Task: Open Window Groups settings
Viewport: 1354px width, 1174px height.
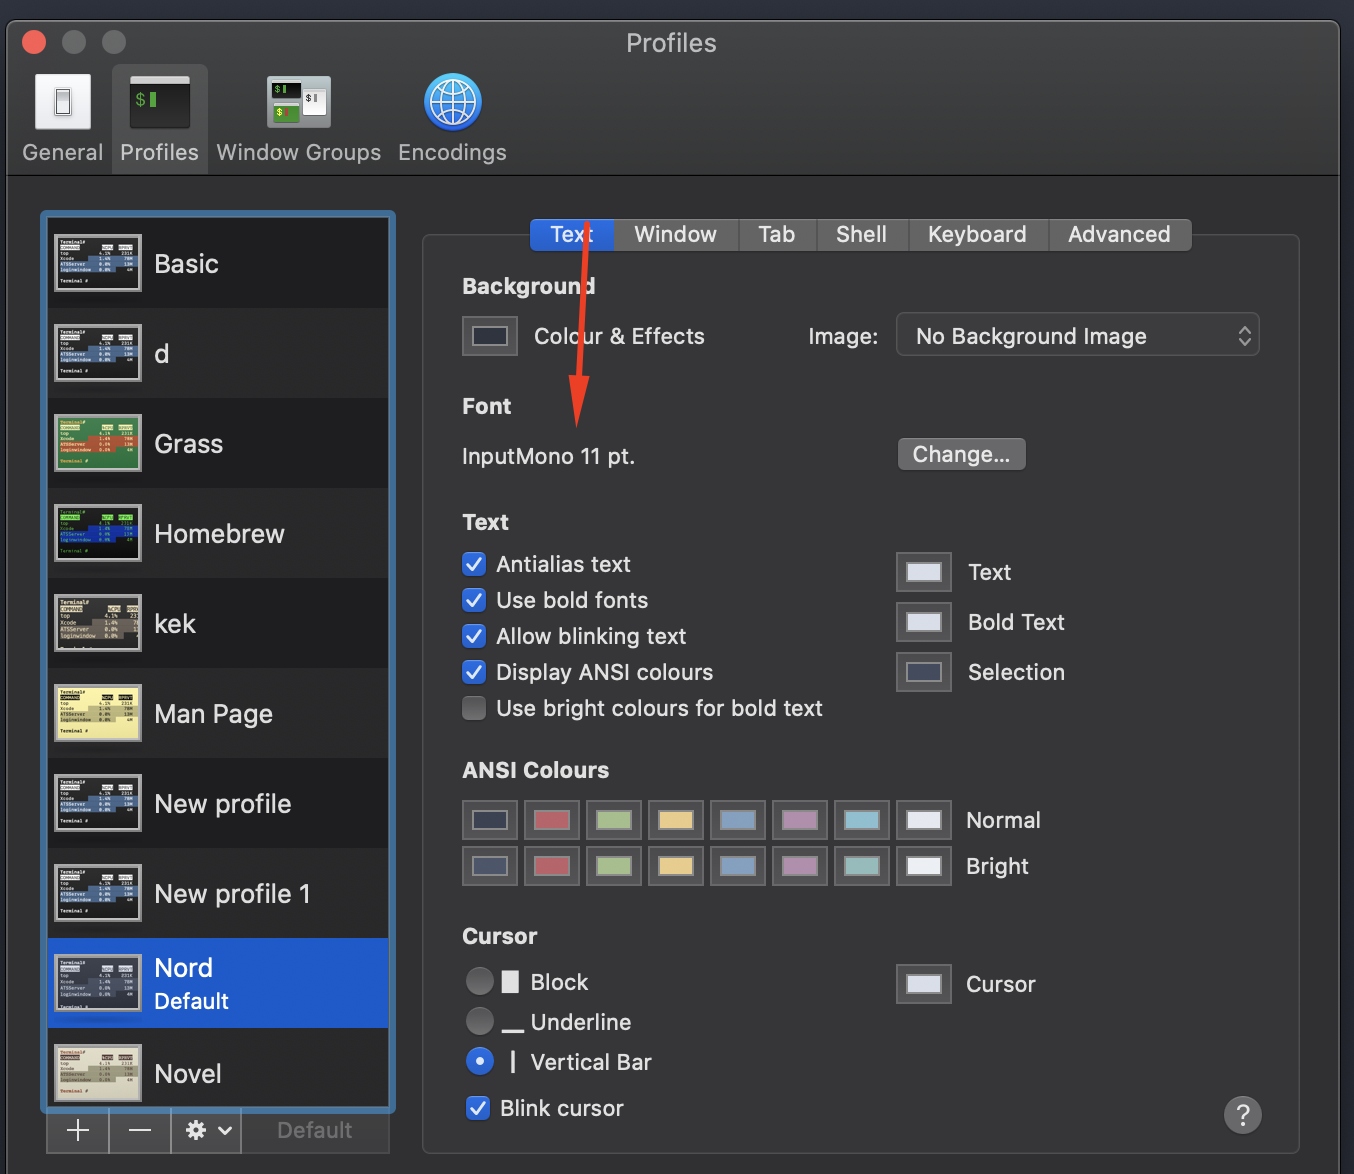Action: click(298, 115)
